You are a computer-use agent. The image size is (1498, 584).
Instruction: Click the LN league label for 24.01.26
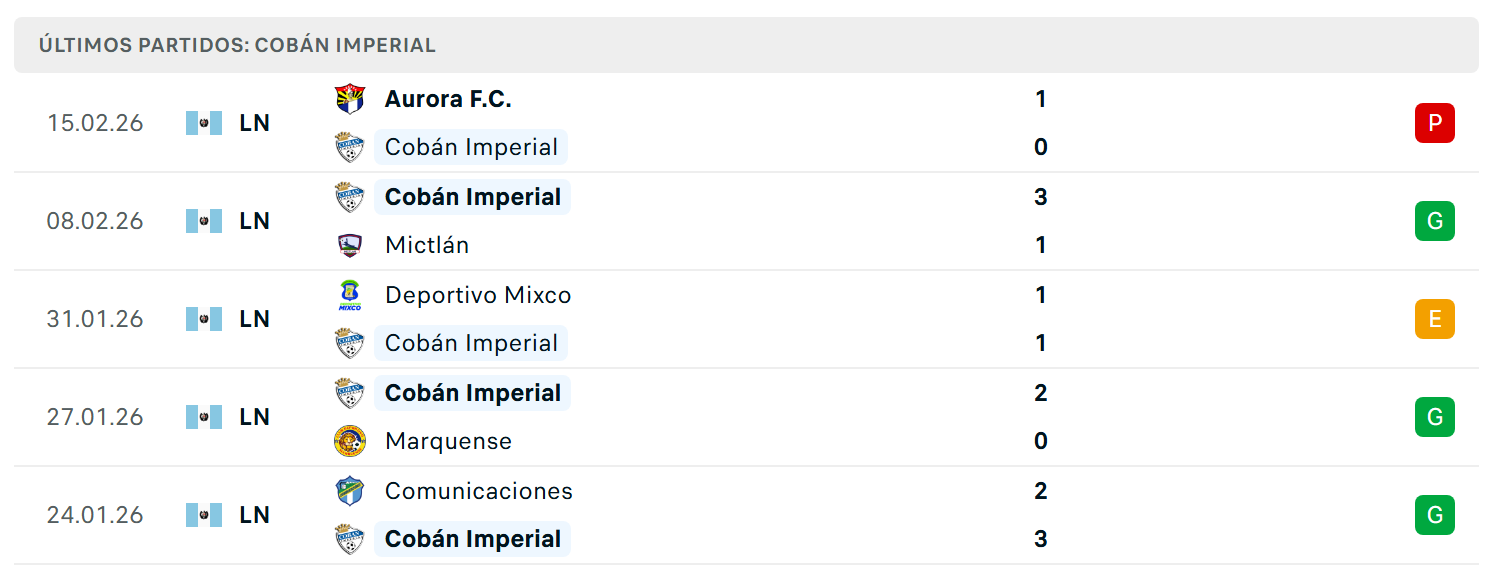(255, 515)
